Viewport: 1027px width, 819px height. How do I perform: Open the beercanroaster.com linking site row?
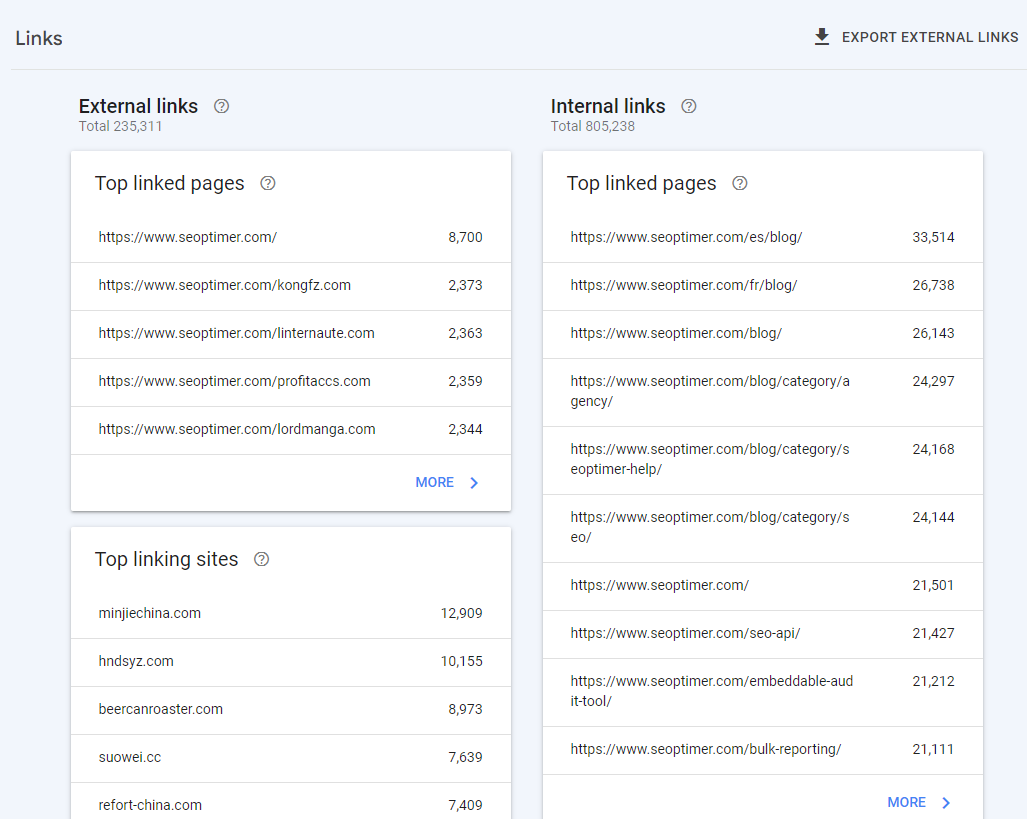tap(290, 710)
